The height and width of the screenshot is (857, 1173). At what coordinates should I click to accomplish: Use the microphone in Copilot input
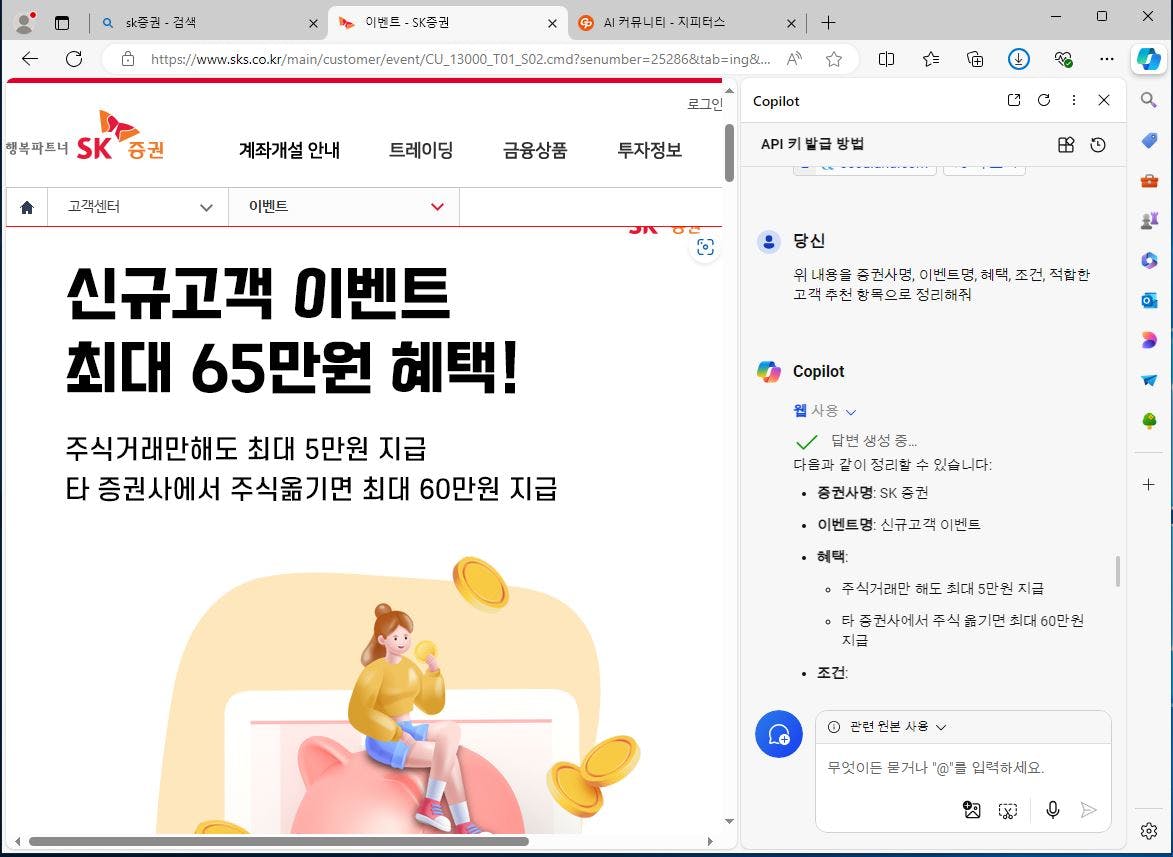click(x=1053, y=810)
